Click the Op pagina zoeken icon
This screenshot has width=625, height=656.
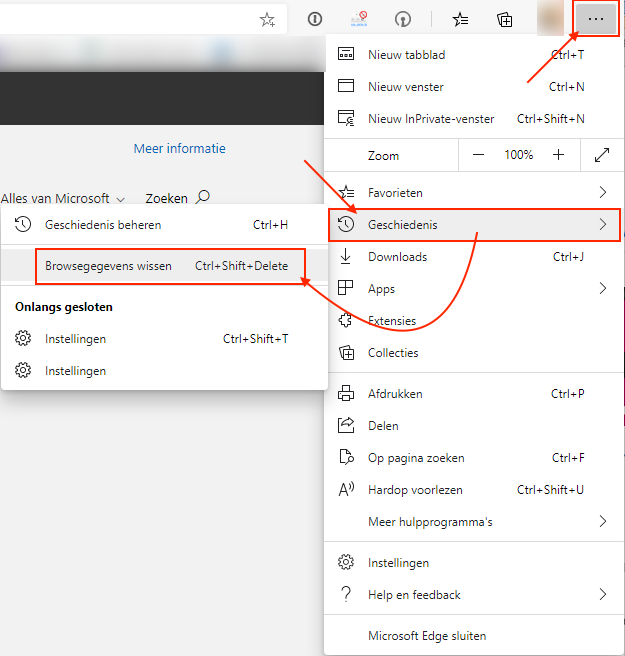[346, 457]
